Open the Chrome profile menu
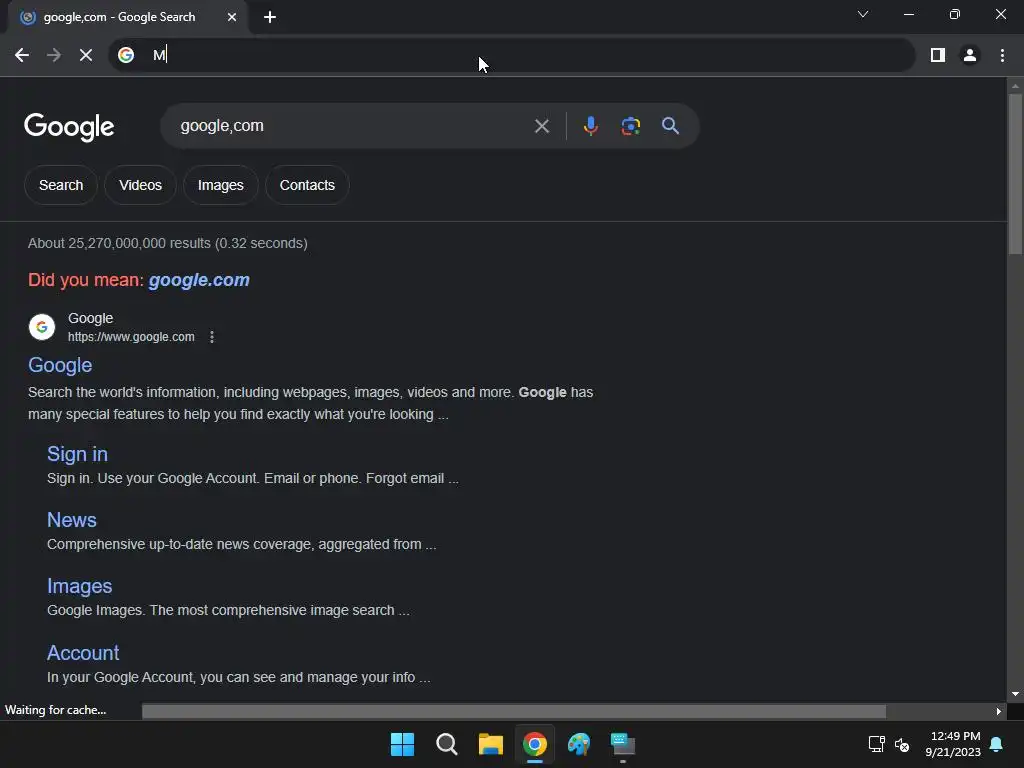Viewport: 1024px width, 768px height. point(970,55)
